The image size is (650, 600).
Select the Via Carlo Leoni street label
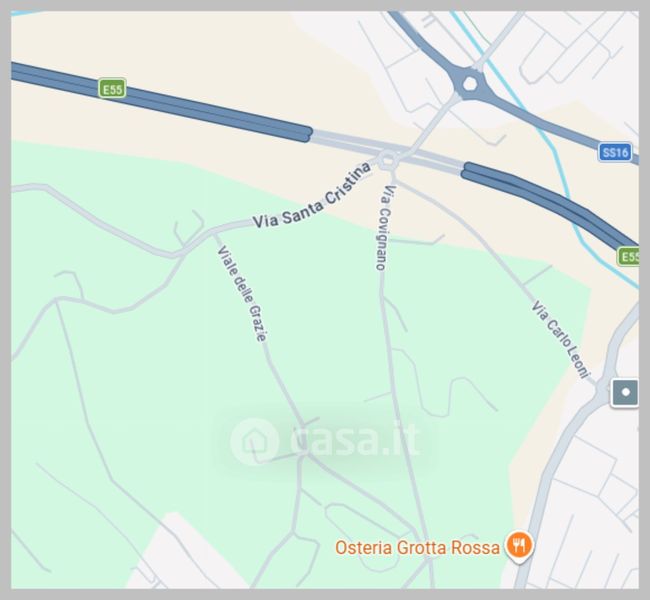[x=560, y=339]
